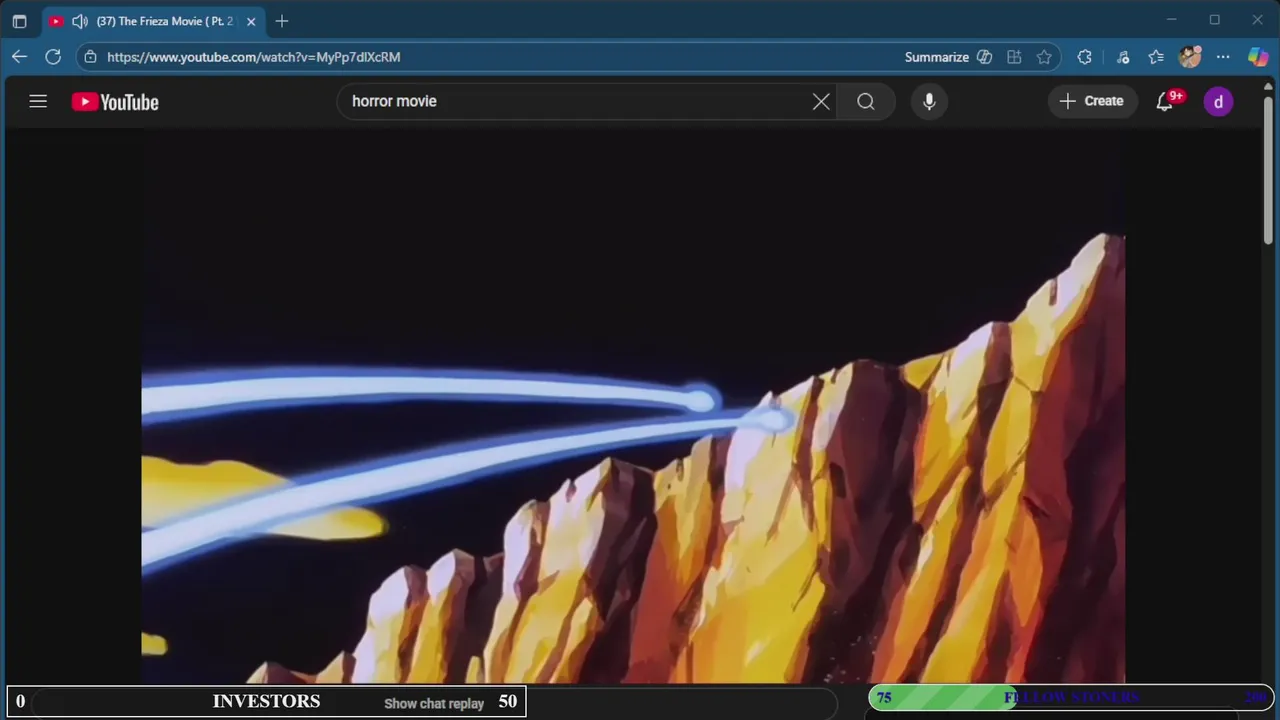Clear the search text with X

coord(821,101)
